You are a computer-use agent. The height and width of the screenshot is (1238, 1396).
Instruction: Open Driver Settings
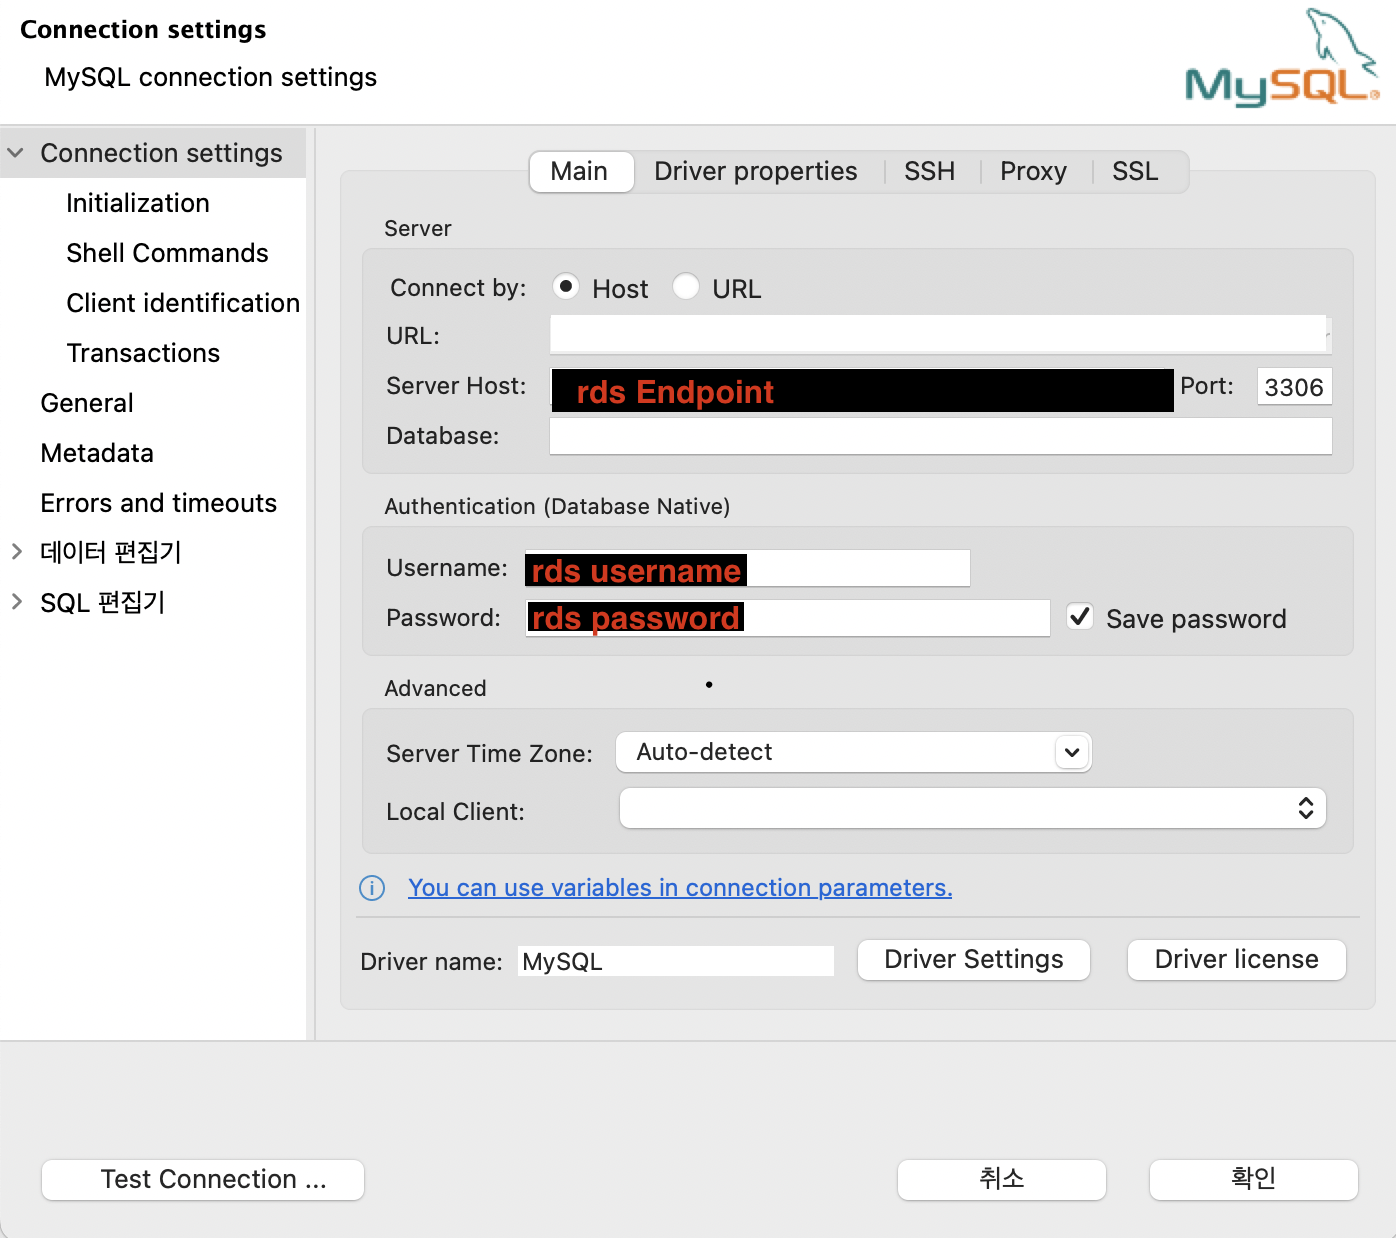pos(974,960)
